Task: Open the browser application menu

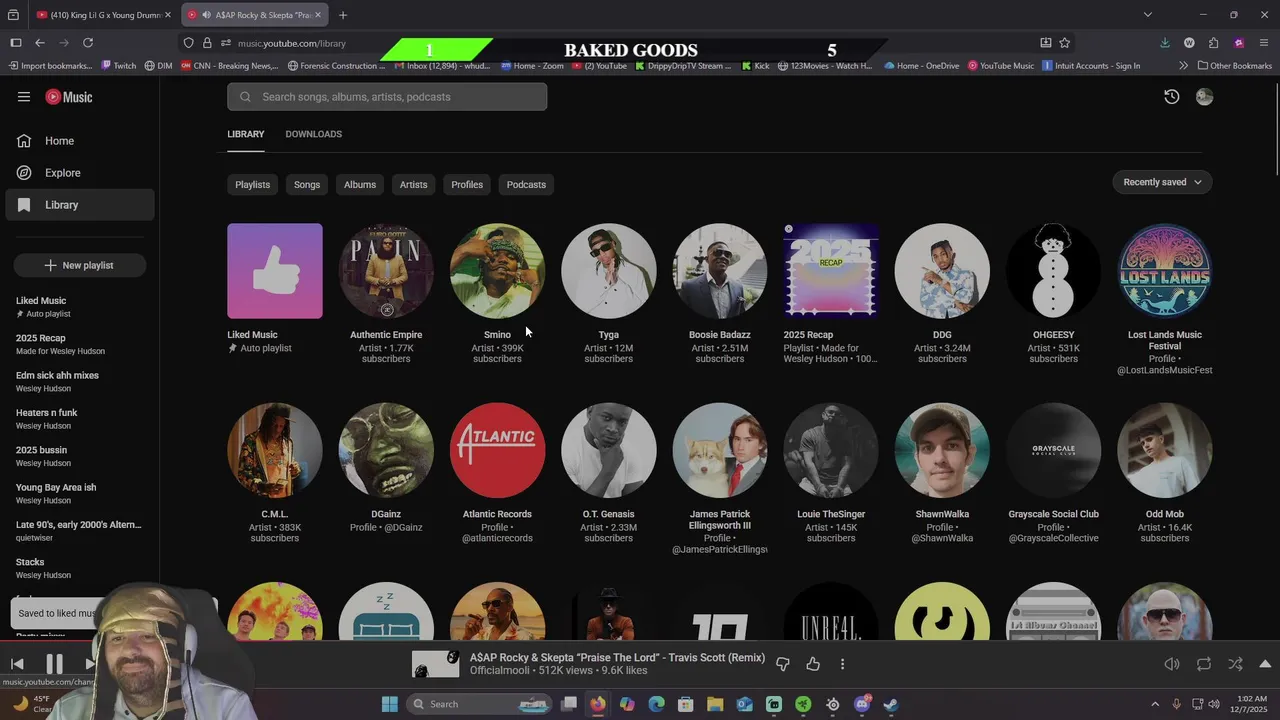Action: pos(1264,43)
